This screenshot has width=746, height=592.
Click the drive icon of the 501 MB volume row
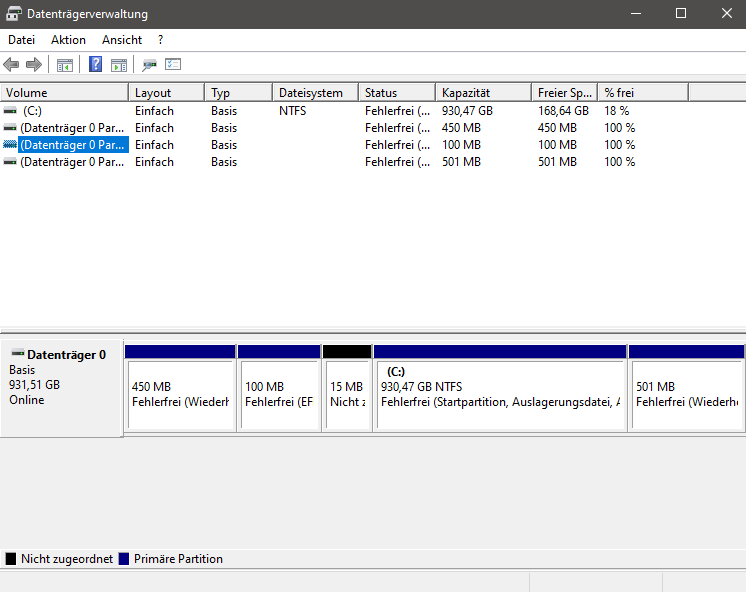[x=10, y=162]
